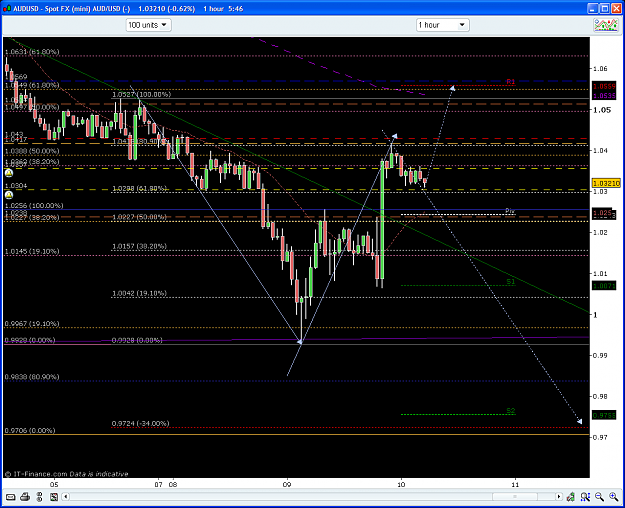Click the green bars chart icon bottom right

[x=571, y=497]
